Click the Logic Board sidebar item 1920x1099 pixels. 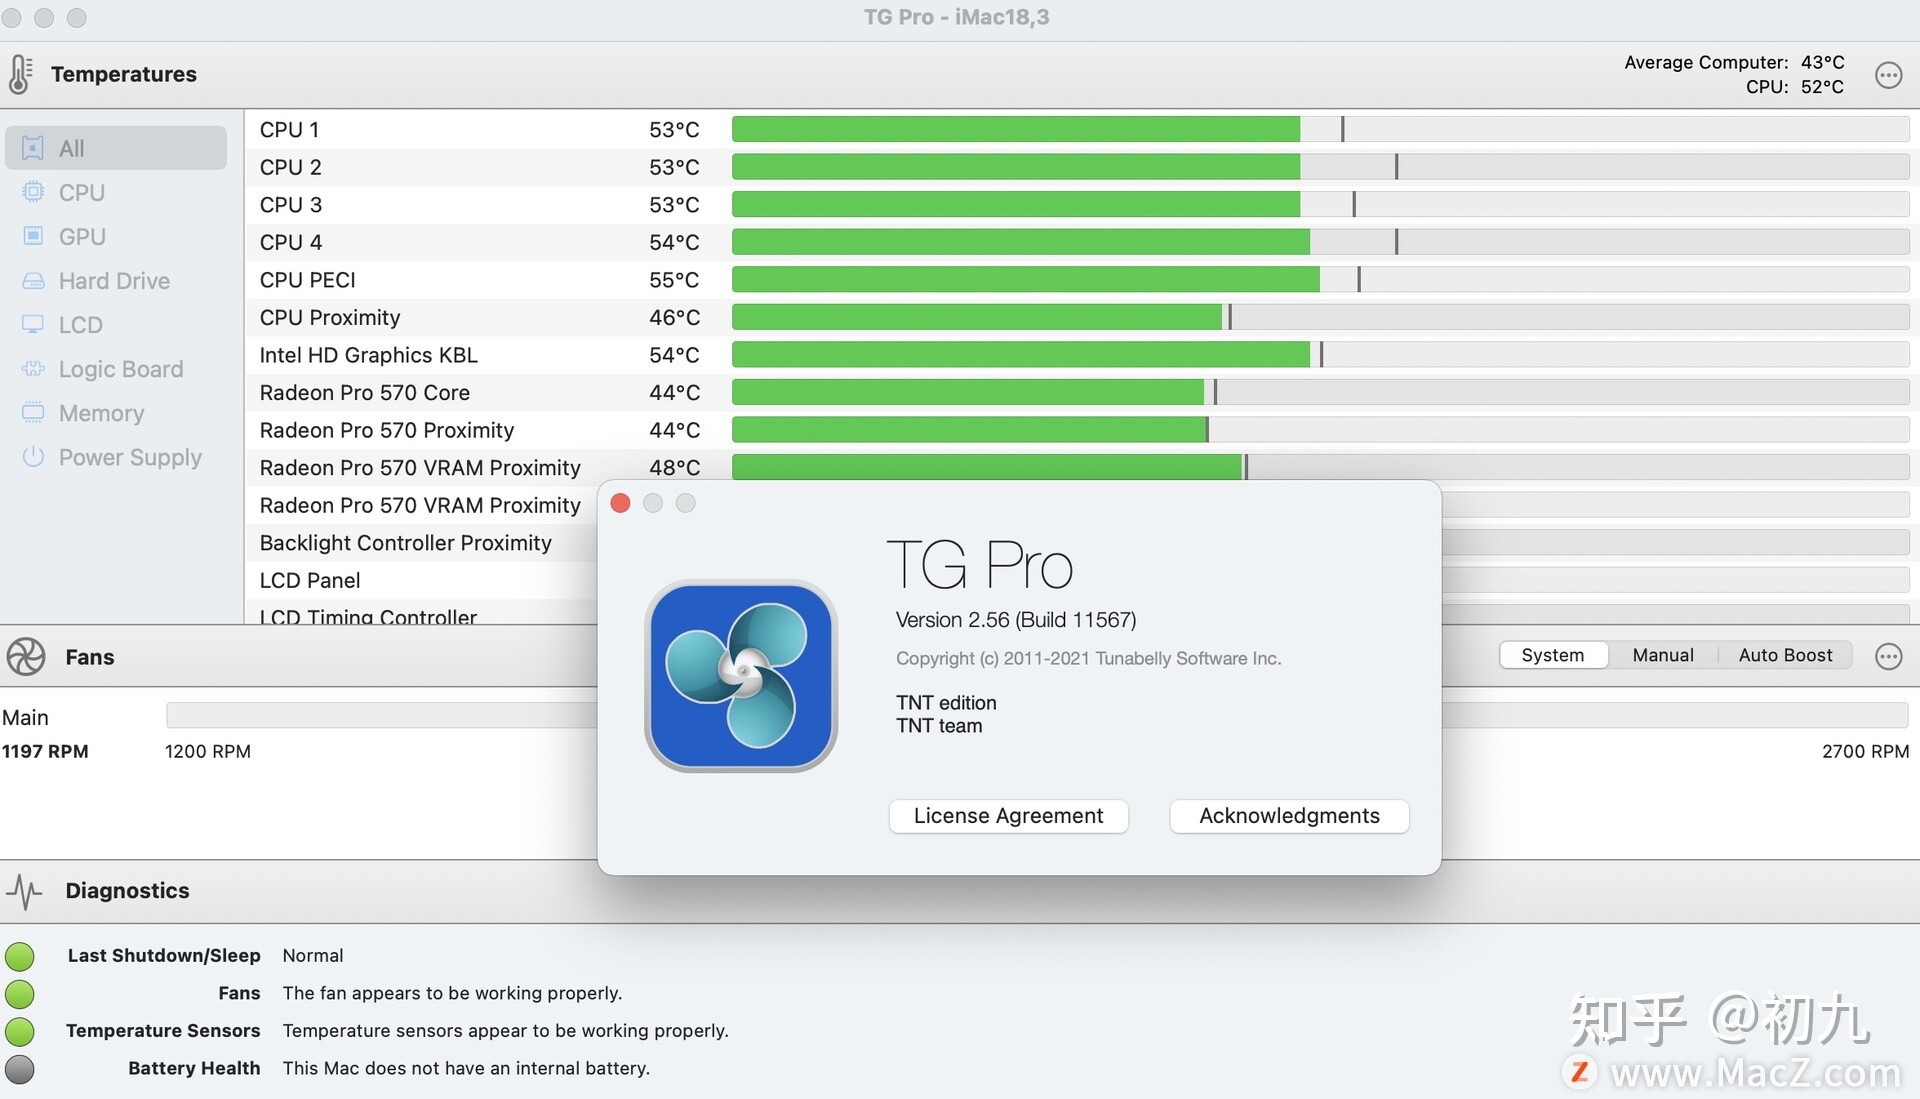(x=120, y=367)
